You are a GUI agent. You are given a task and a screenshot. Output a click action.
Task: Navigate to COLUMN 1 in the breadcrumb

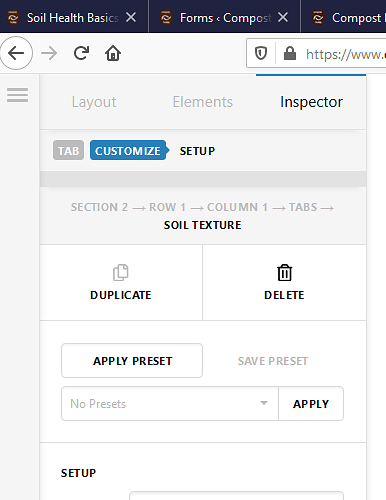click(x=237, y=207)
